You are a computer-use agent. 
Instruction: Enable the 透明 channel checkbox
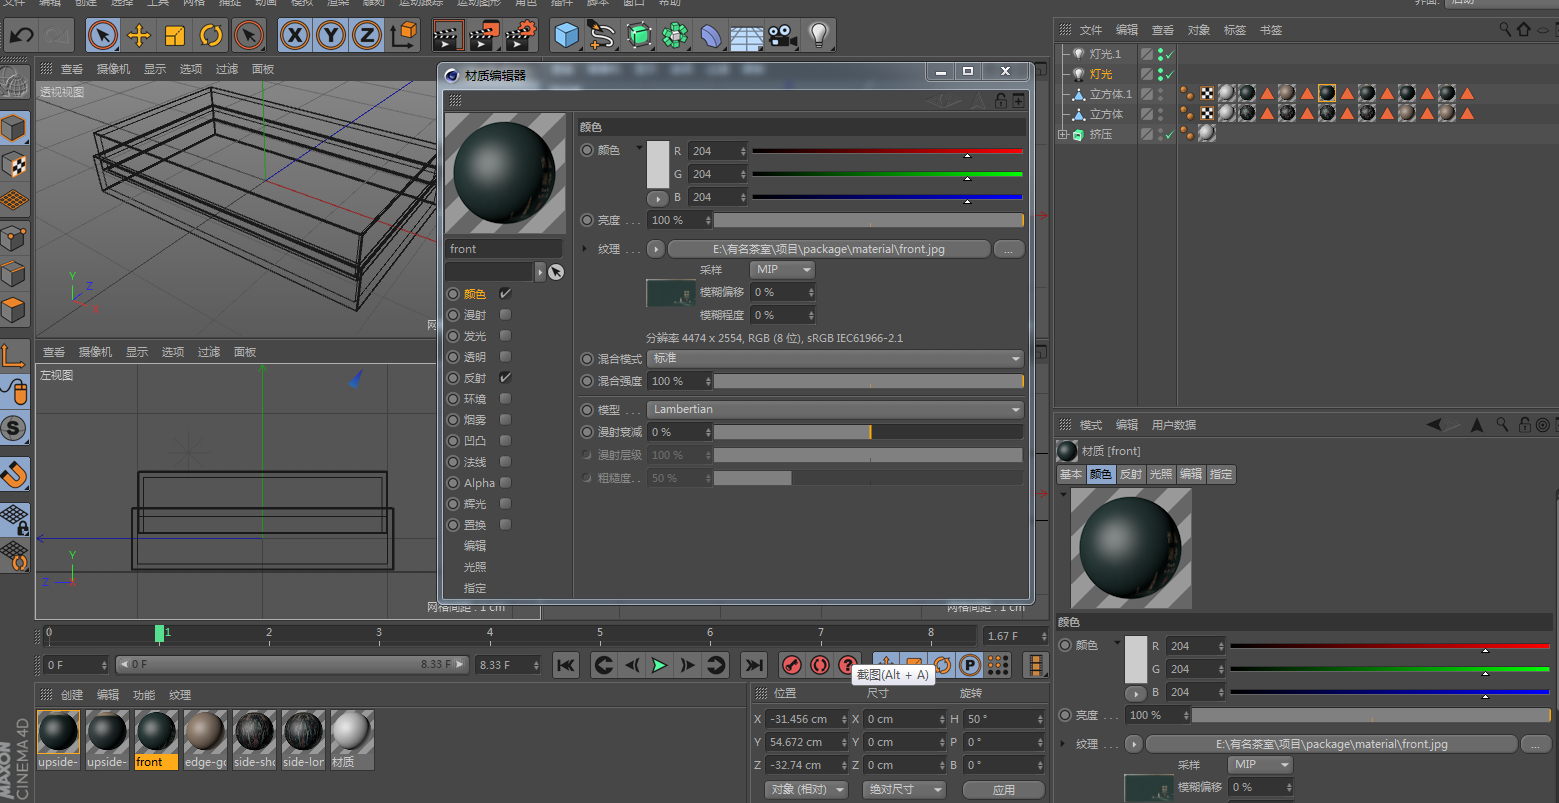[505, 356]
